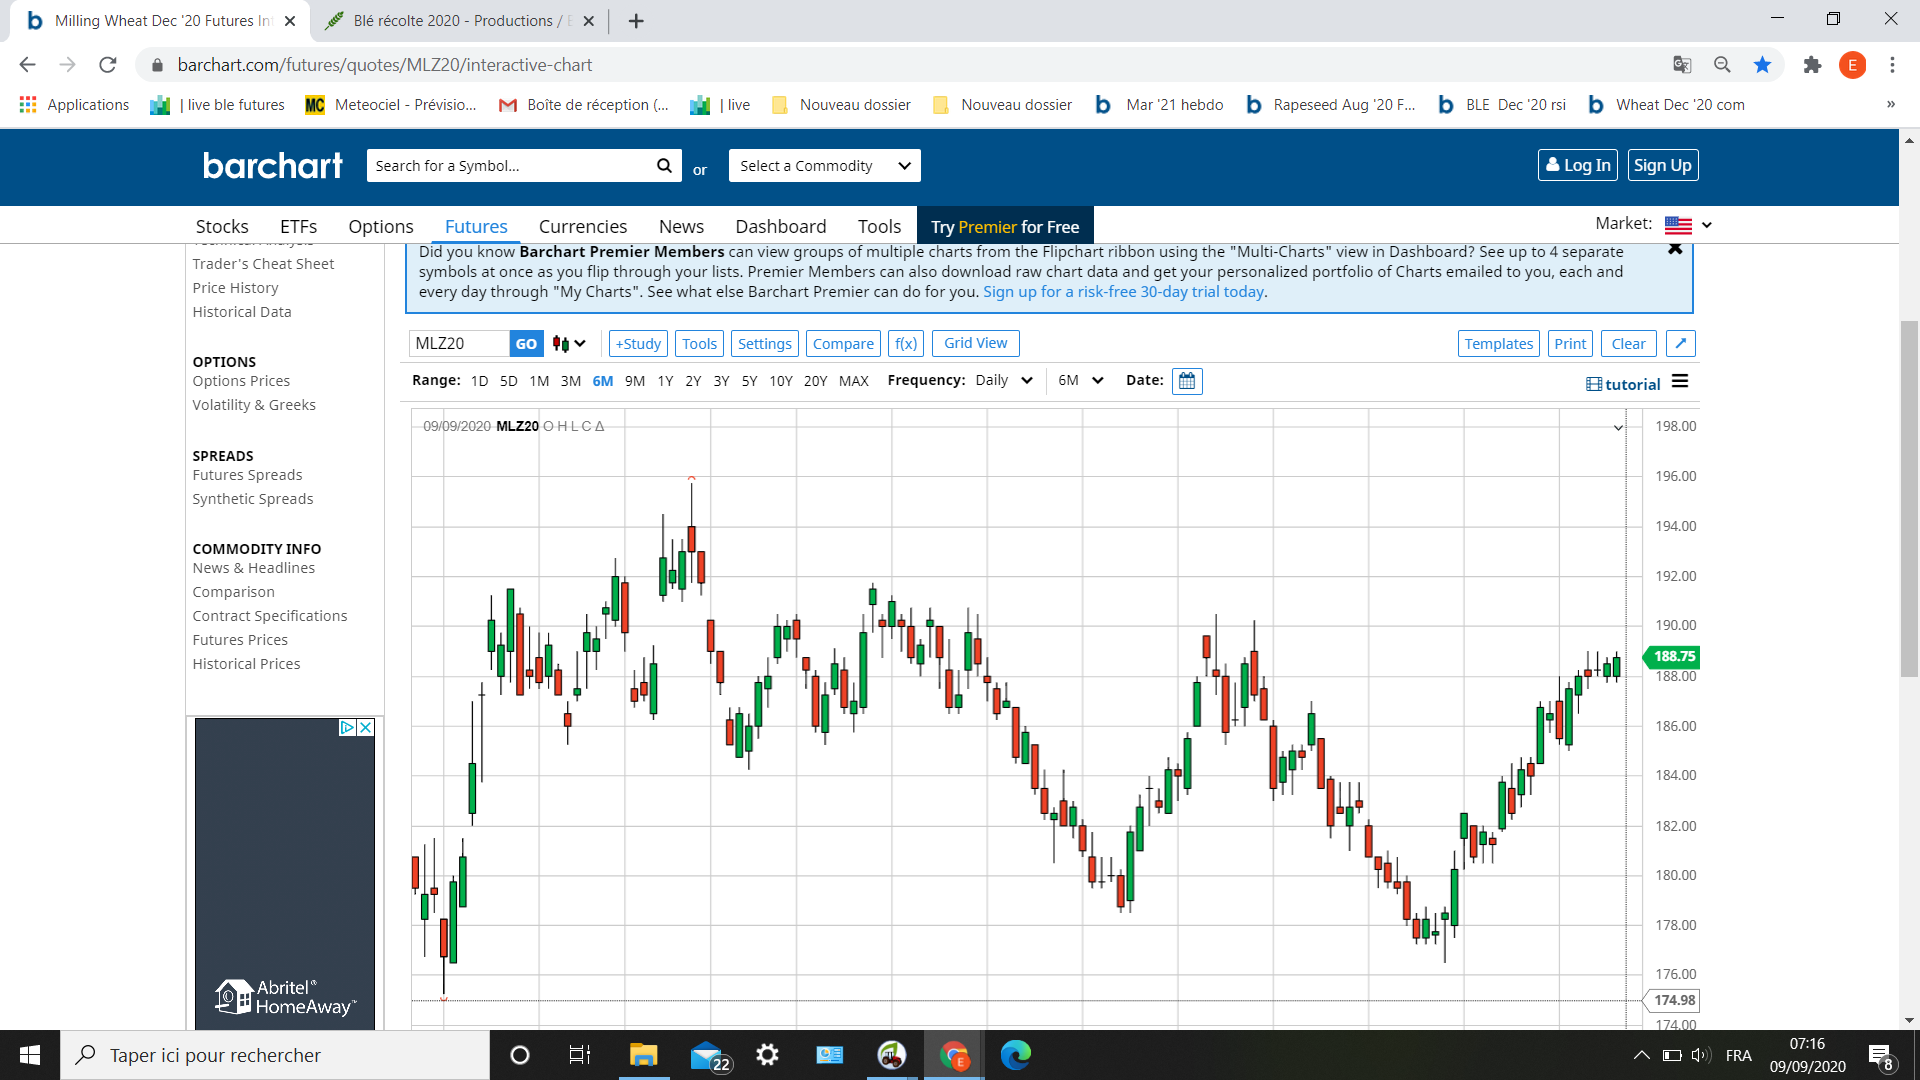The height and width of the screenshot is (1080, 1920).
Task: Switch chart range to 3M
Action: pos(570,381)
